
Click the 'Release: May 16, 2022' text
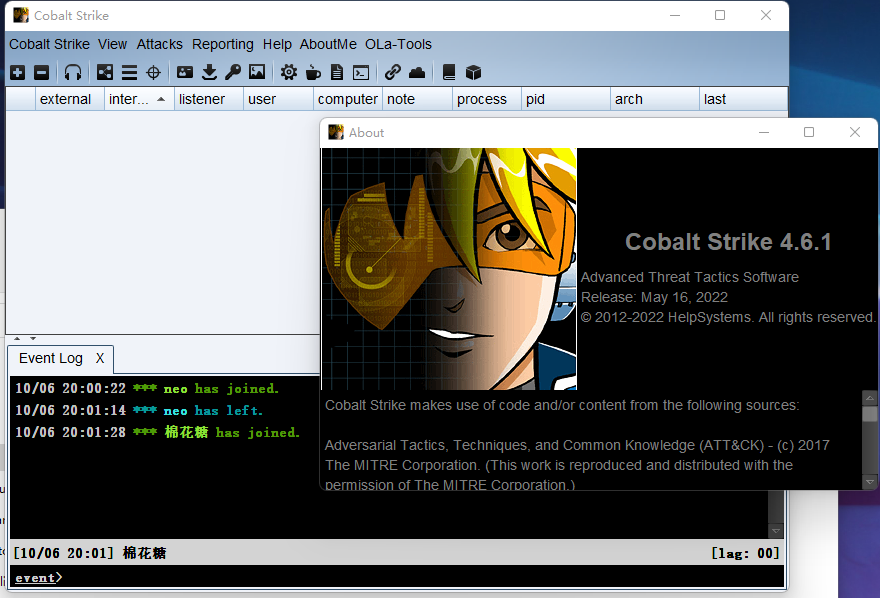tap(654, 297)
